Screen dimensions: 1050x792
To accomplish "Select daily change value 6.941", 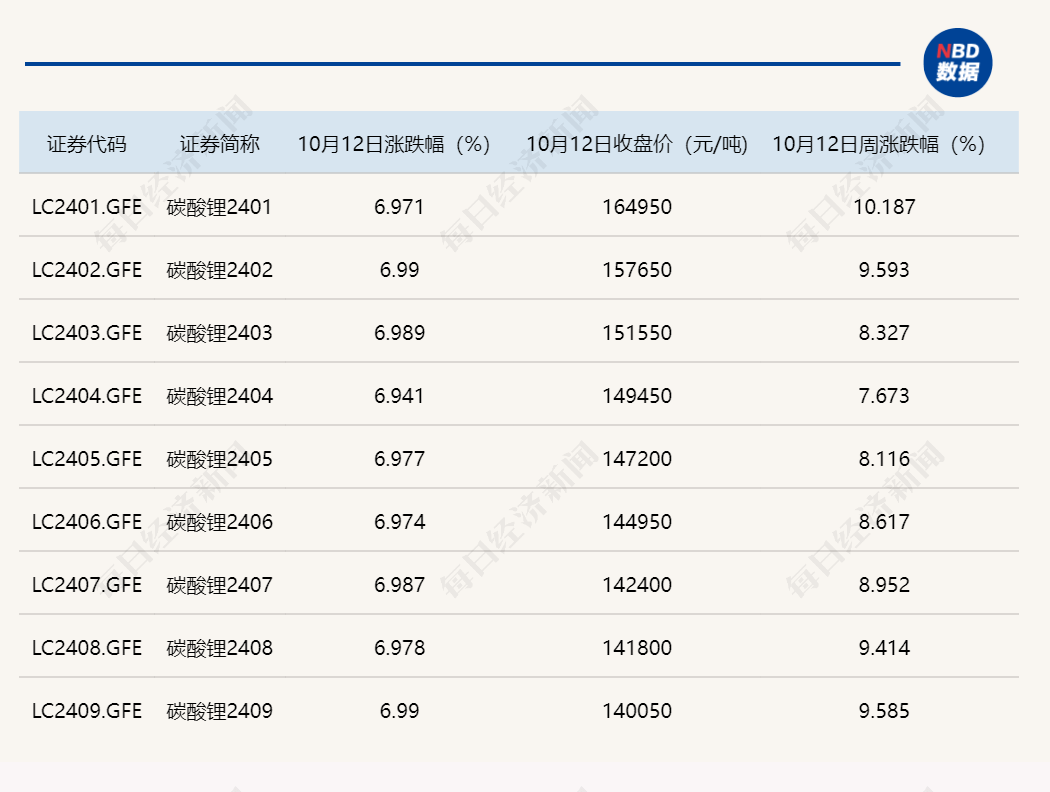I will click(399, 396).
